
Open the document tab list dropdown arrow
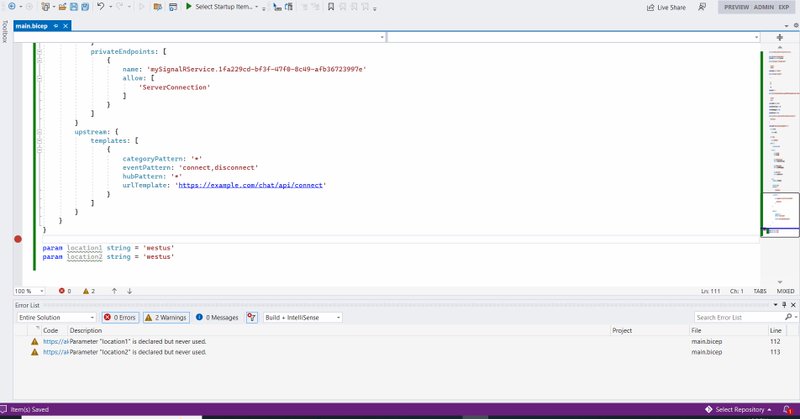786,26
